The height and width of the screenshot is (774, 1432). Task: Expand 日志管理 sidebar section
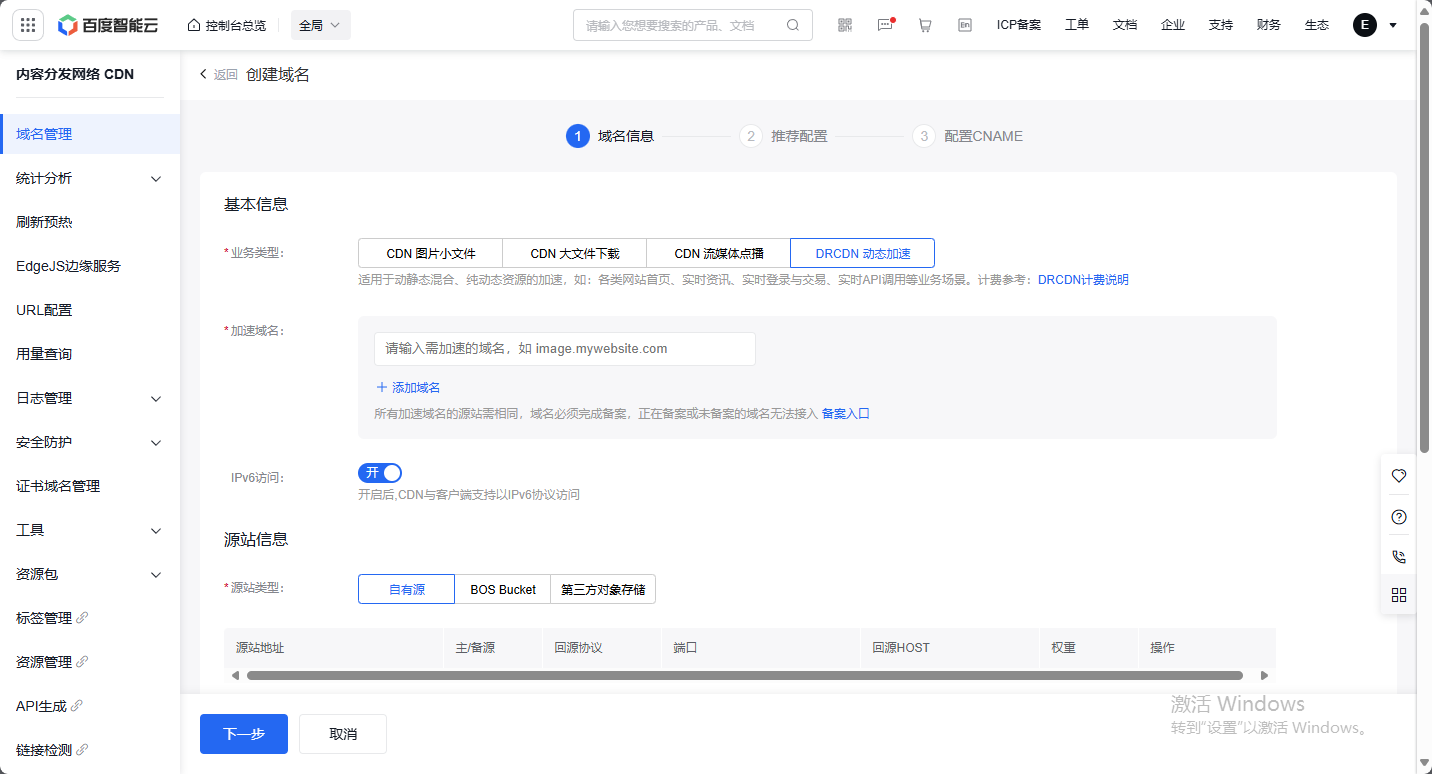point(90,398)
